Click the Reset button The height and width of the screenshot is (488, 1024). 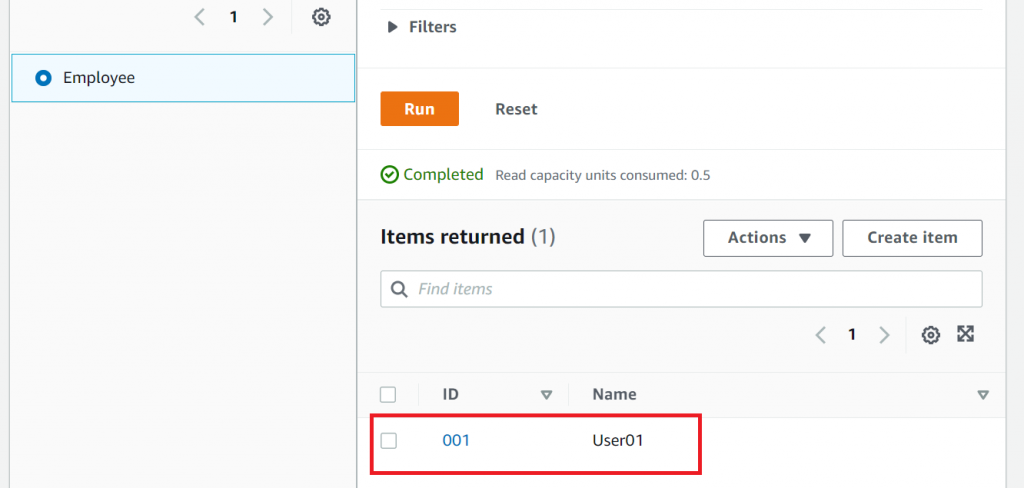point(516,109)
